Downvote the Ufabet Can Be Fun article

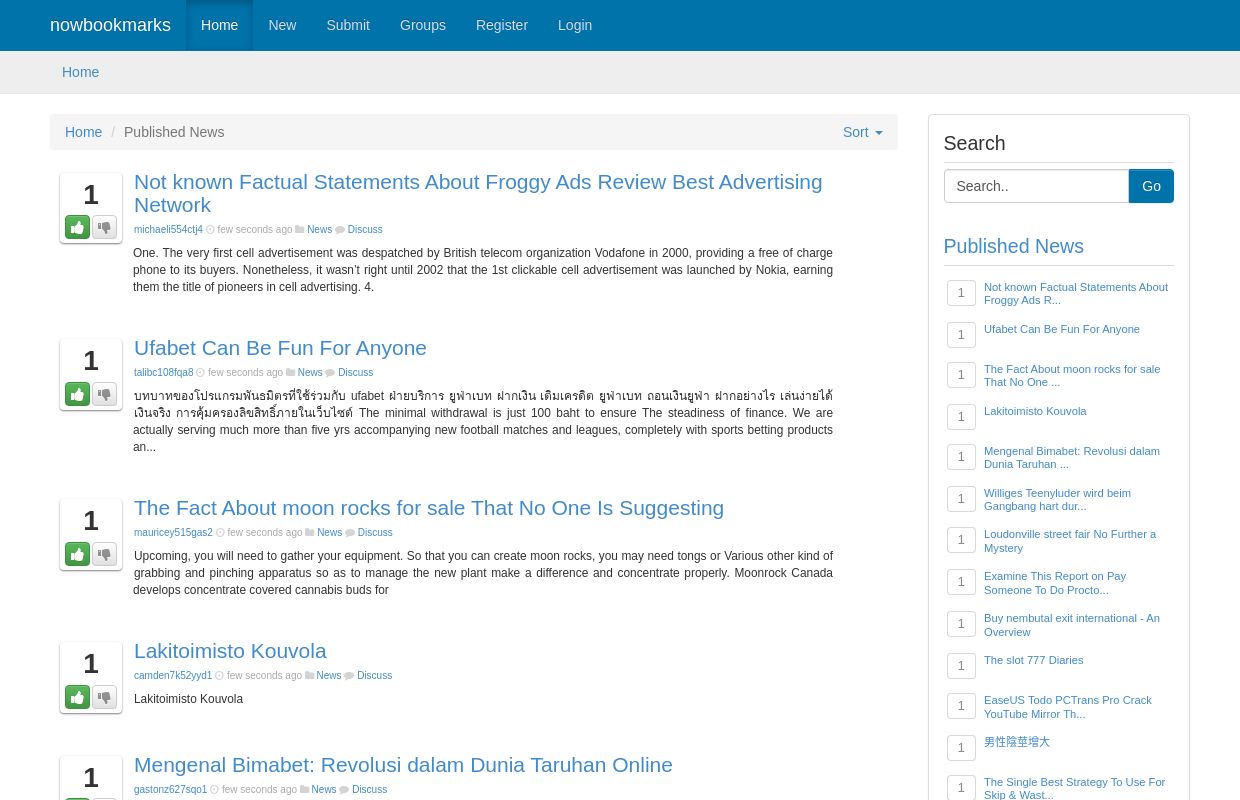[x=104, y=394]
